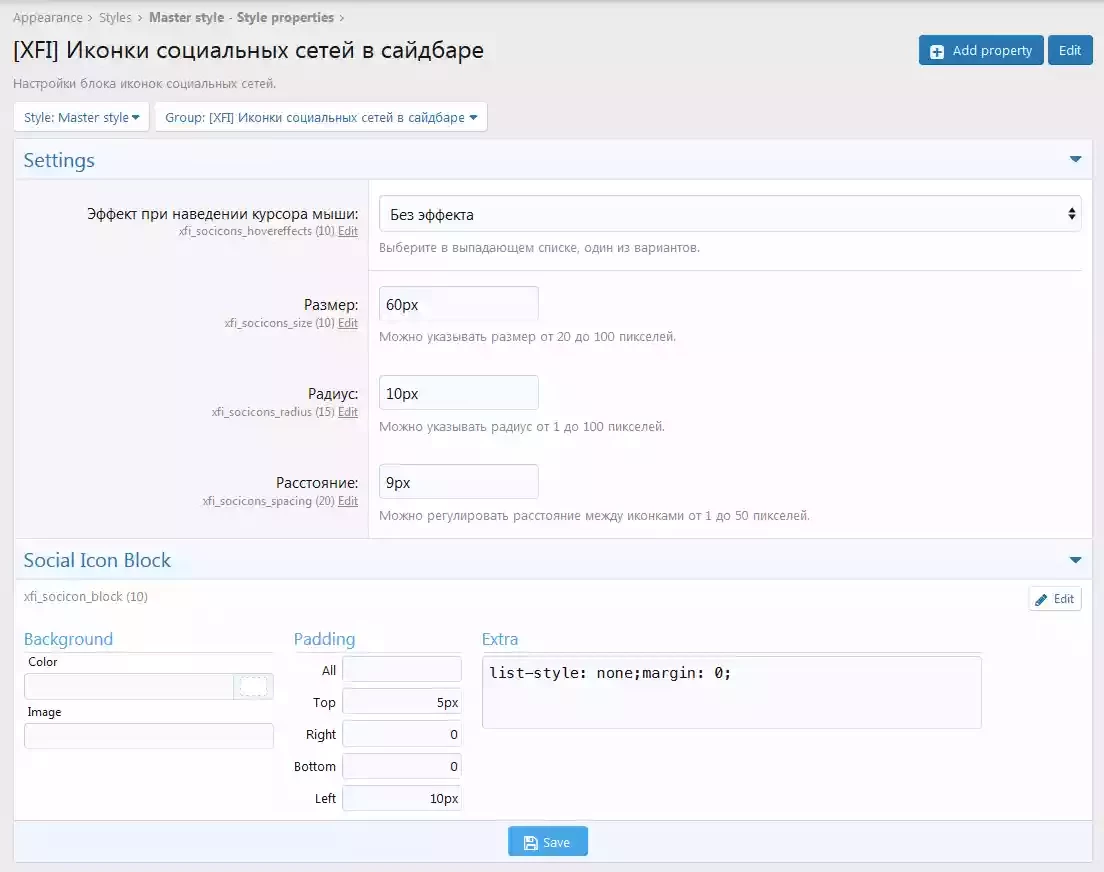Click the pencil icon beside Edit
The width and height of the screenshot is (1104, 872).
point(1041,599)
